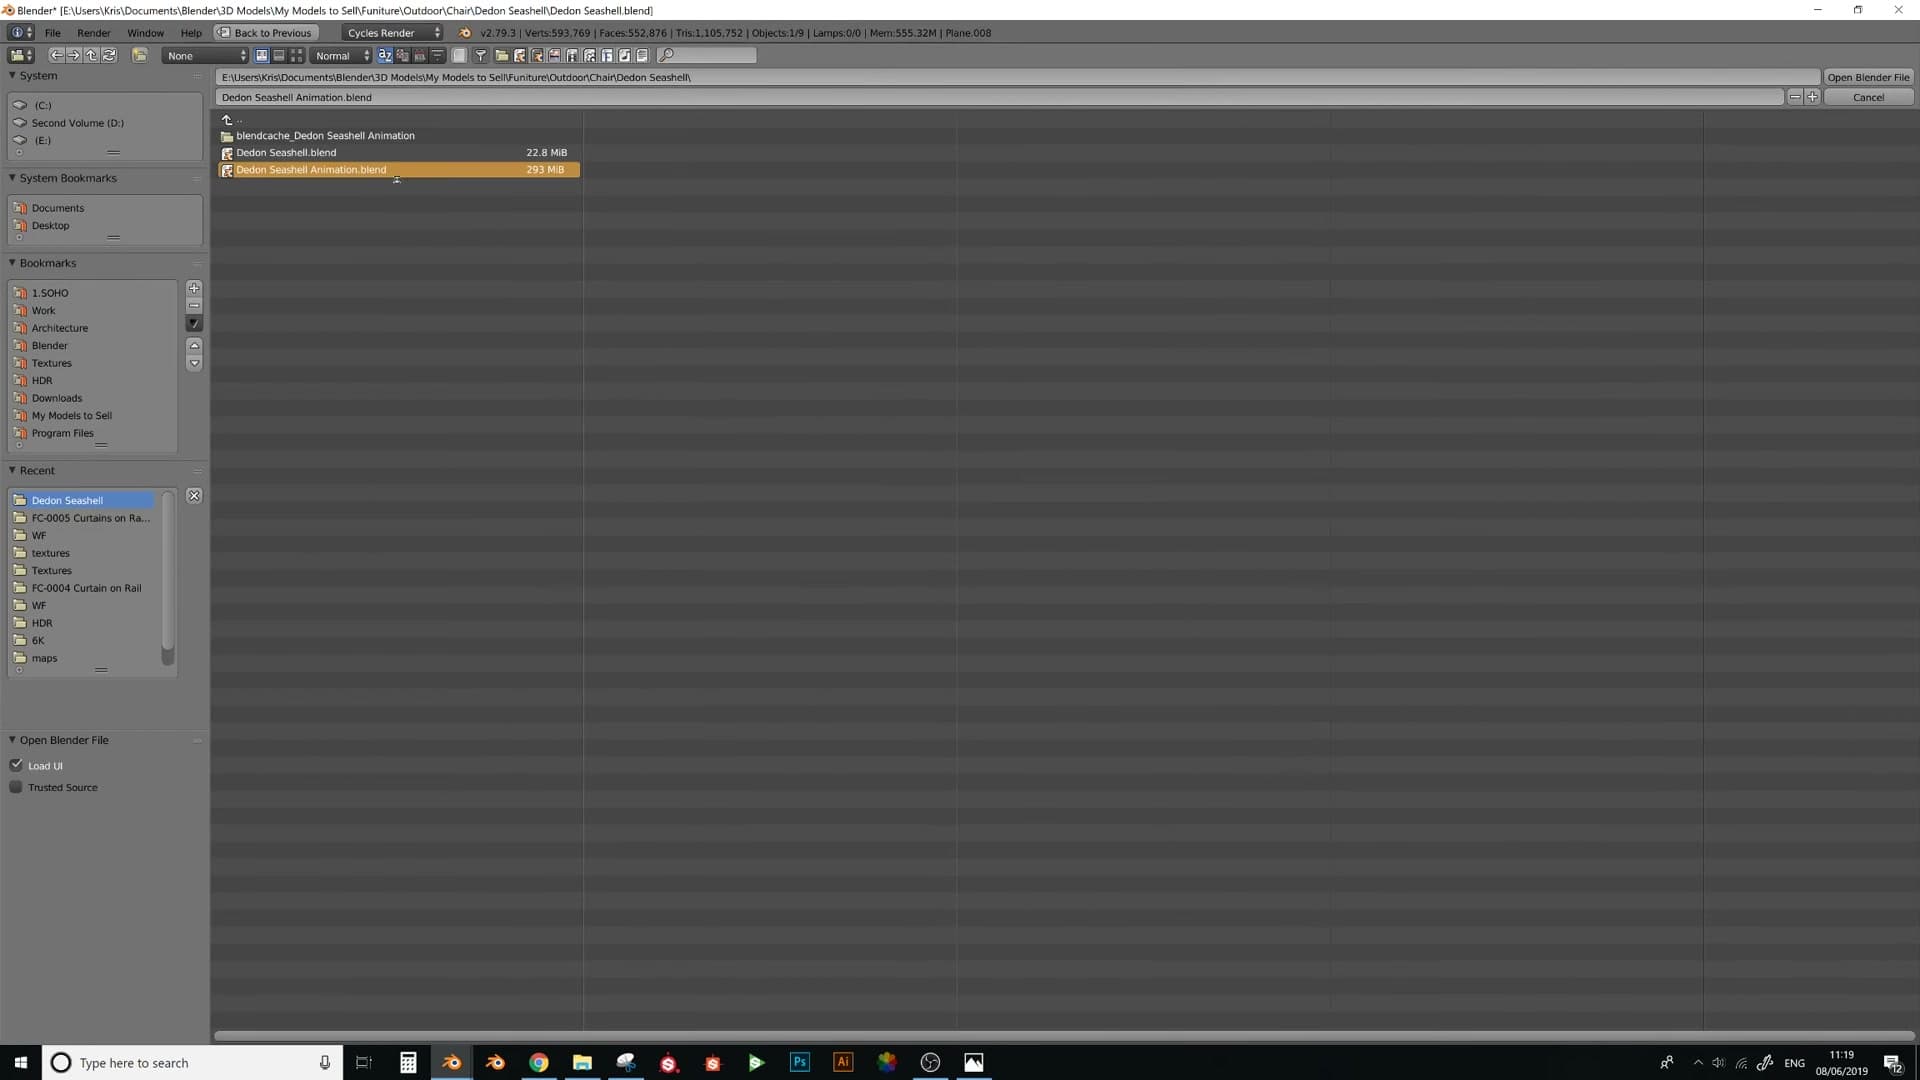Toggle script files filter icon
The width and height of the screenshot is (1920, 1080).
[589, 56]
